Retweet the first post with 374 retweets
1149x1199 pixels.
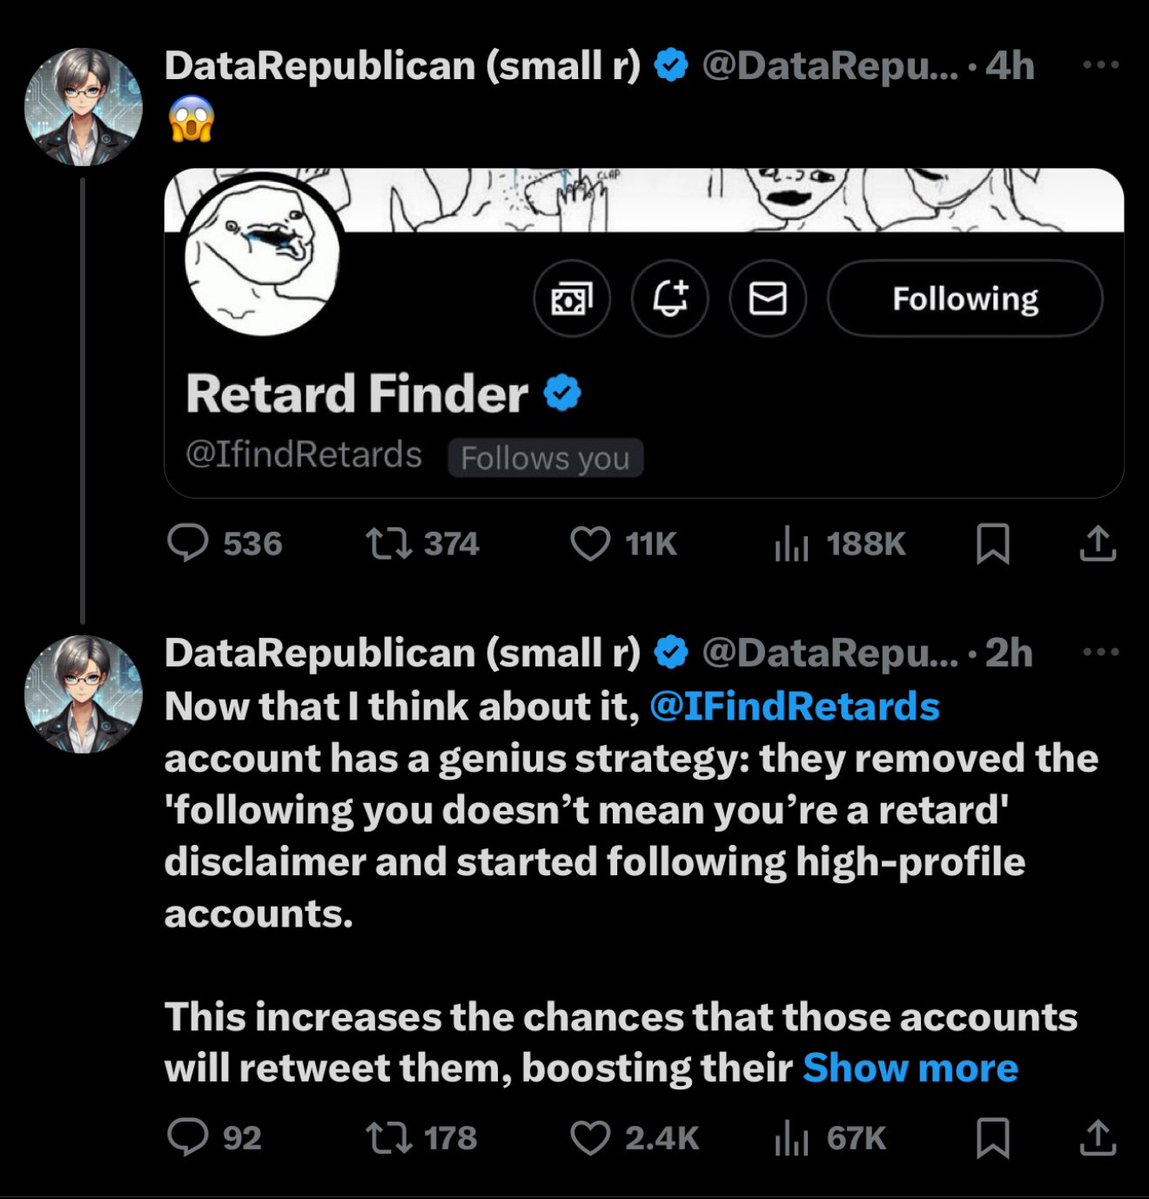[387, 543]
